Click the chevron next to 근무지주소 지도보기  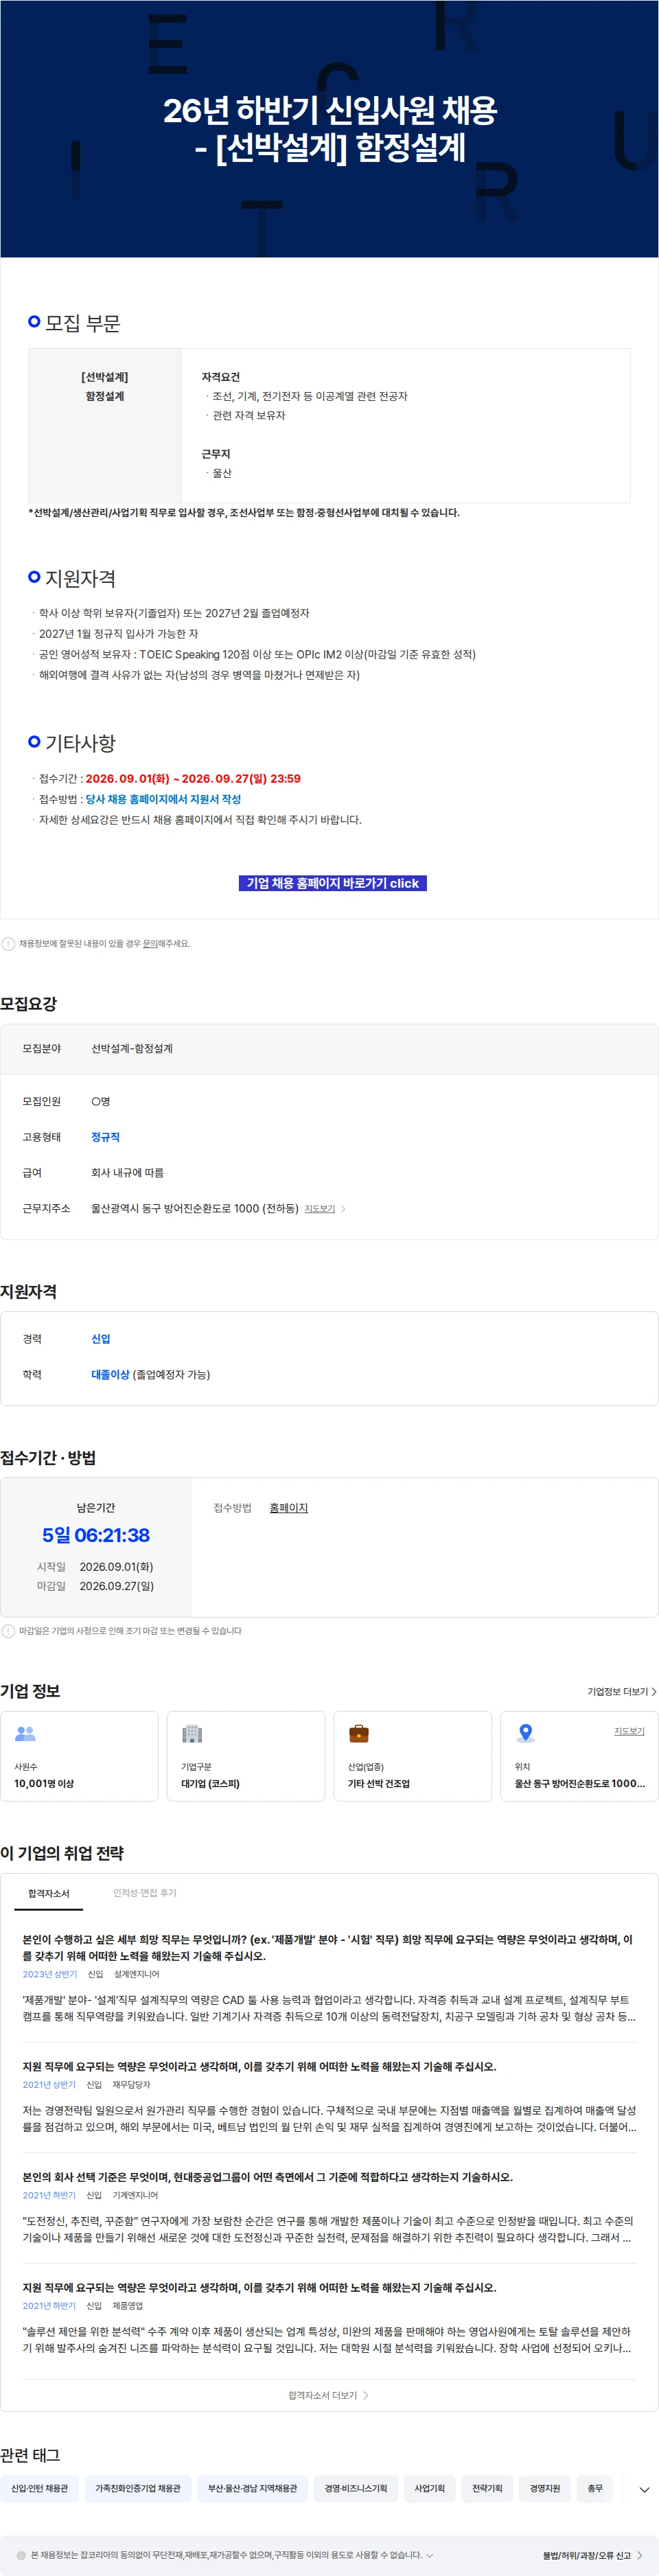(343, 1209)
